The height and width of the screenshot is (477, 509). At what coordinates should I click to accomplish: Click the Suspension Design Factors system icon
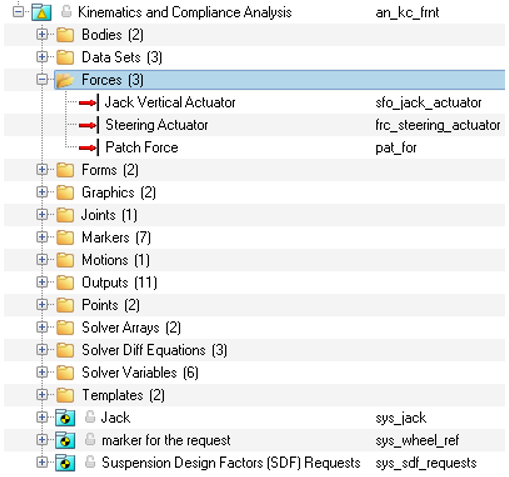pyautogui.click(x=65, y=463)
